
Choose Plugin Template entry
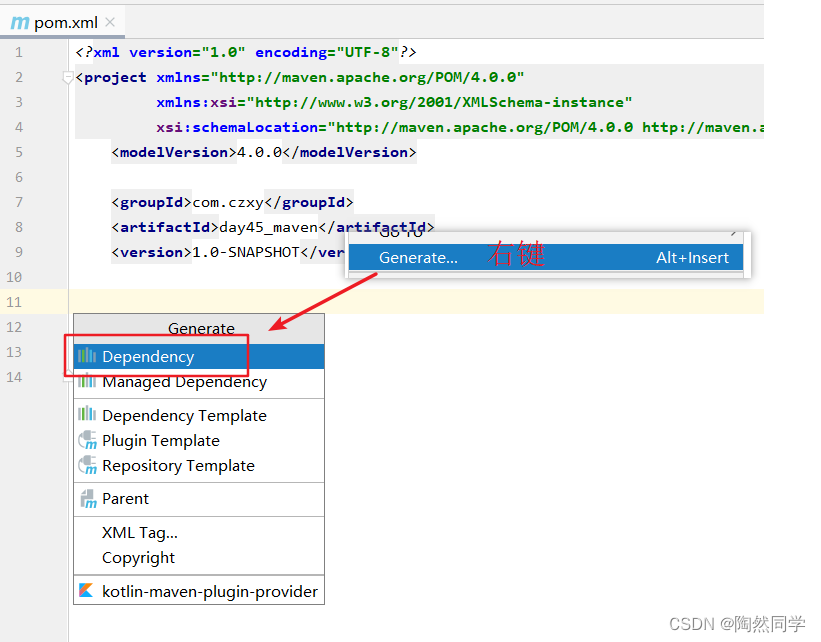coord(199,440)
